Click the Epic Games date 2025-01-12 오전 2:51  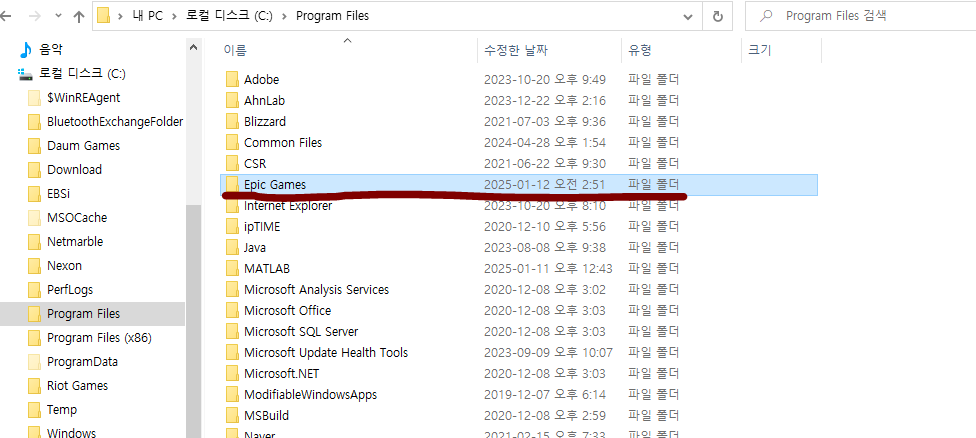point(545,185)
